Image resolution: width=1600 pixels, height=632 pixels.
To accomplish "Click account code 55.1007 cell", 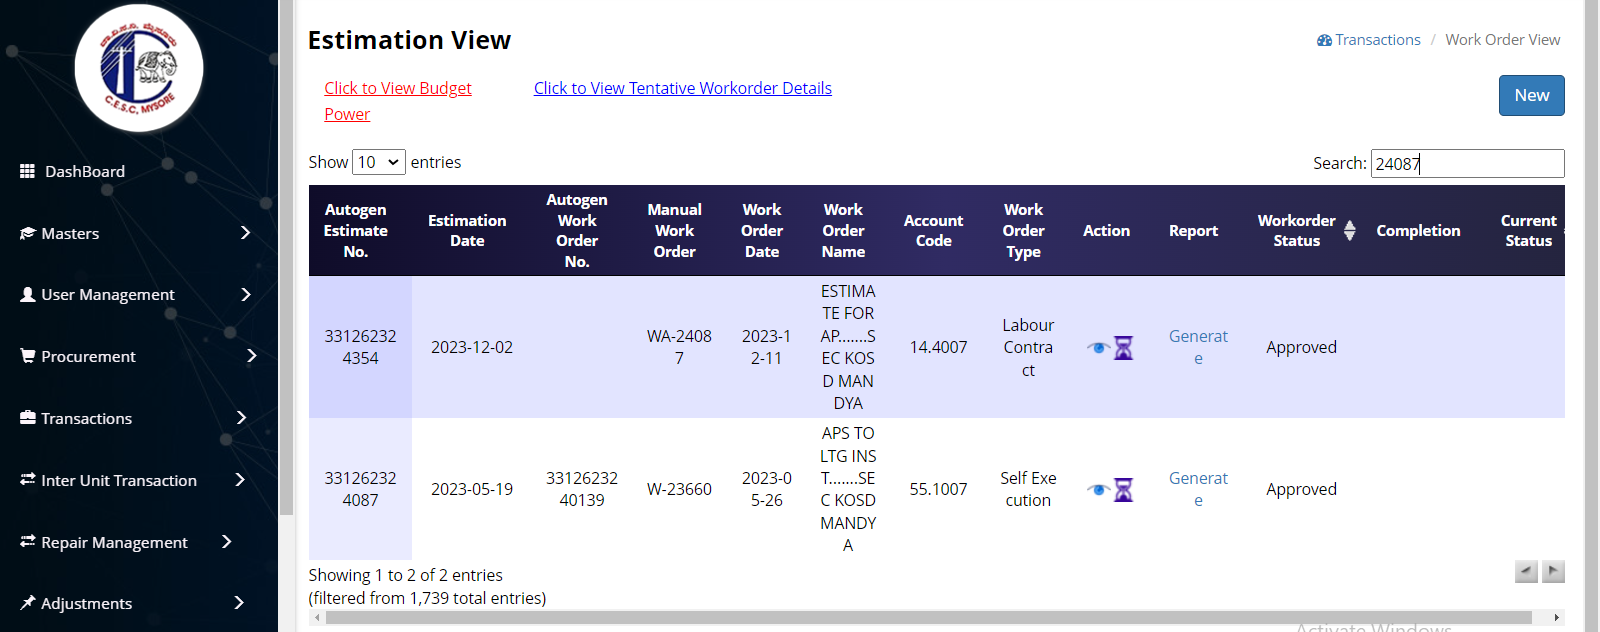I will tap(938, 489).
